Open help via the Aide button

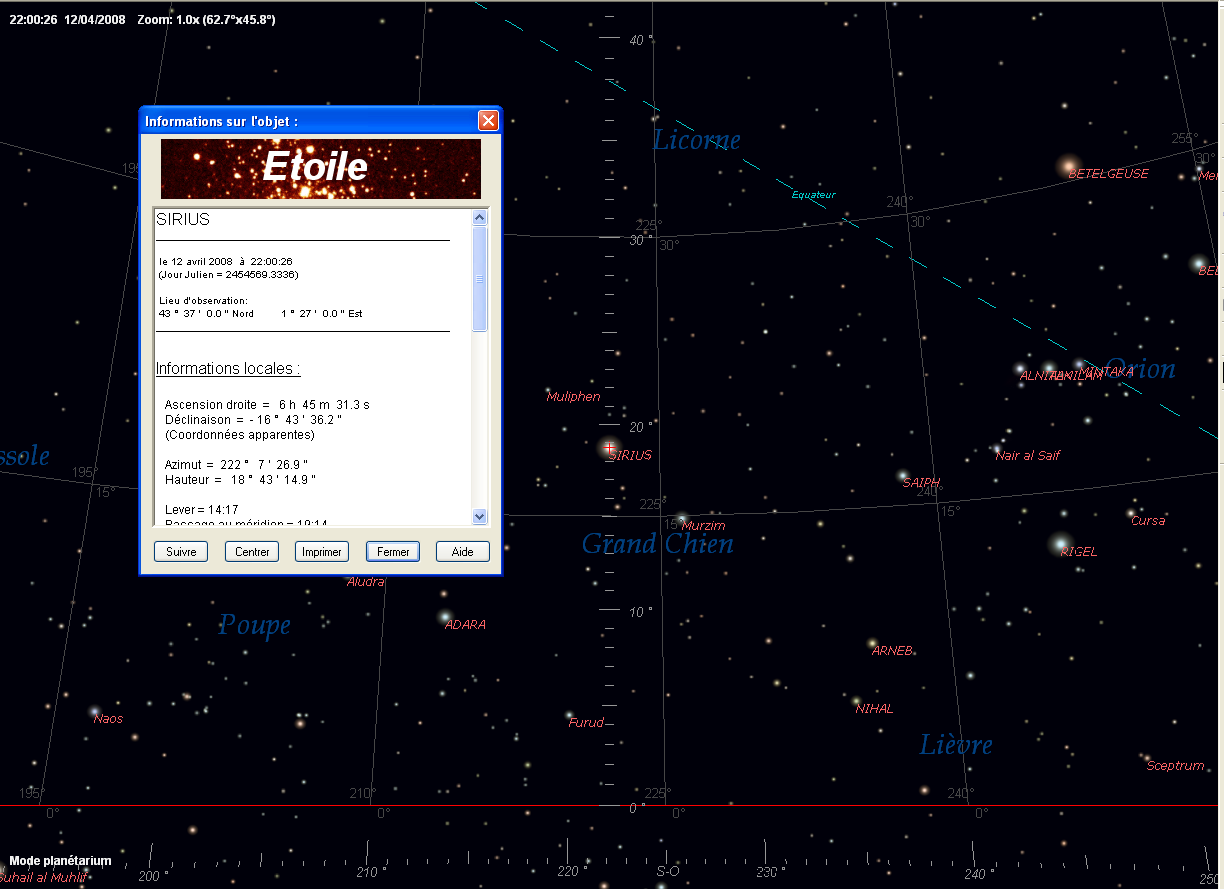point(462,552)
